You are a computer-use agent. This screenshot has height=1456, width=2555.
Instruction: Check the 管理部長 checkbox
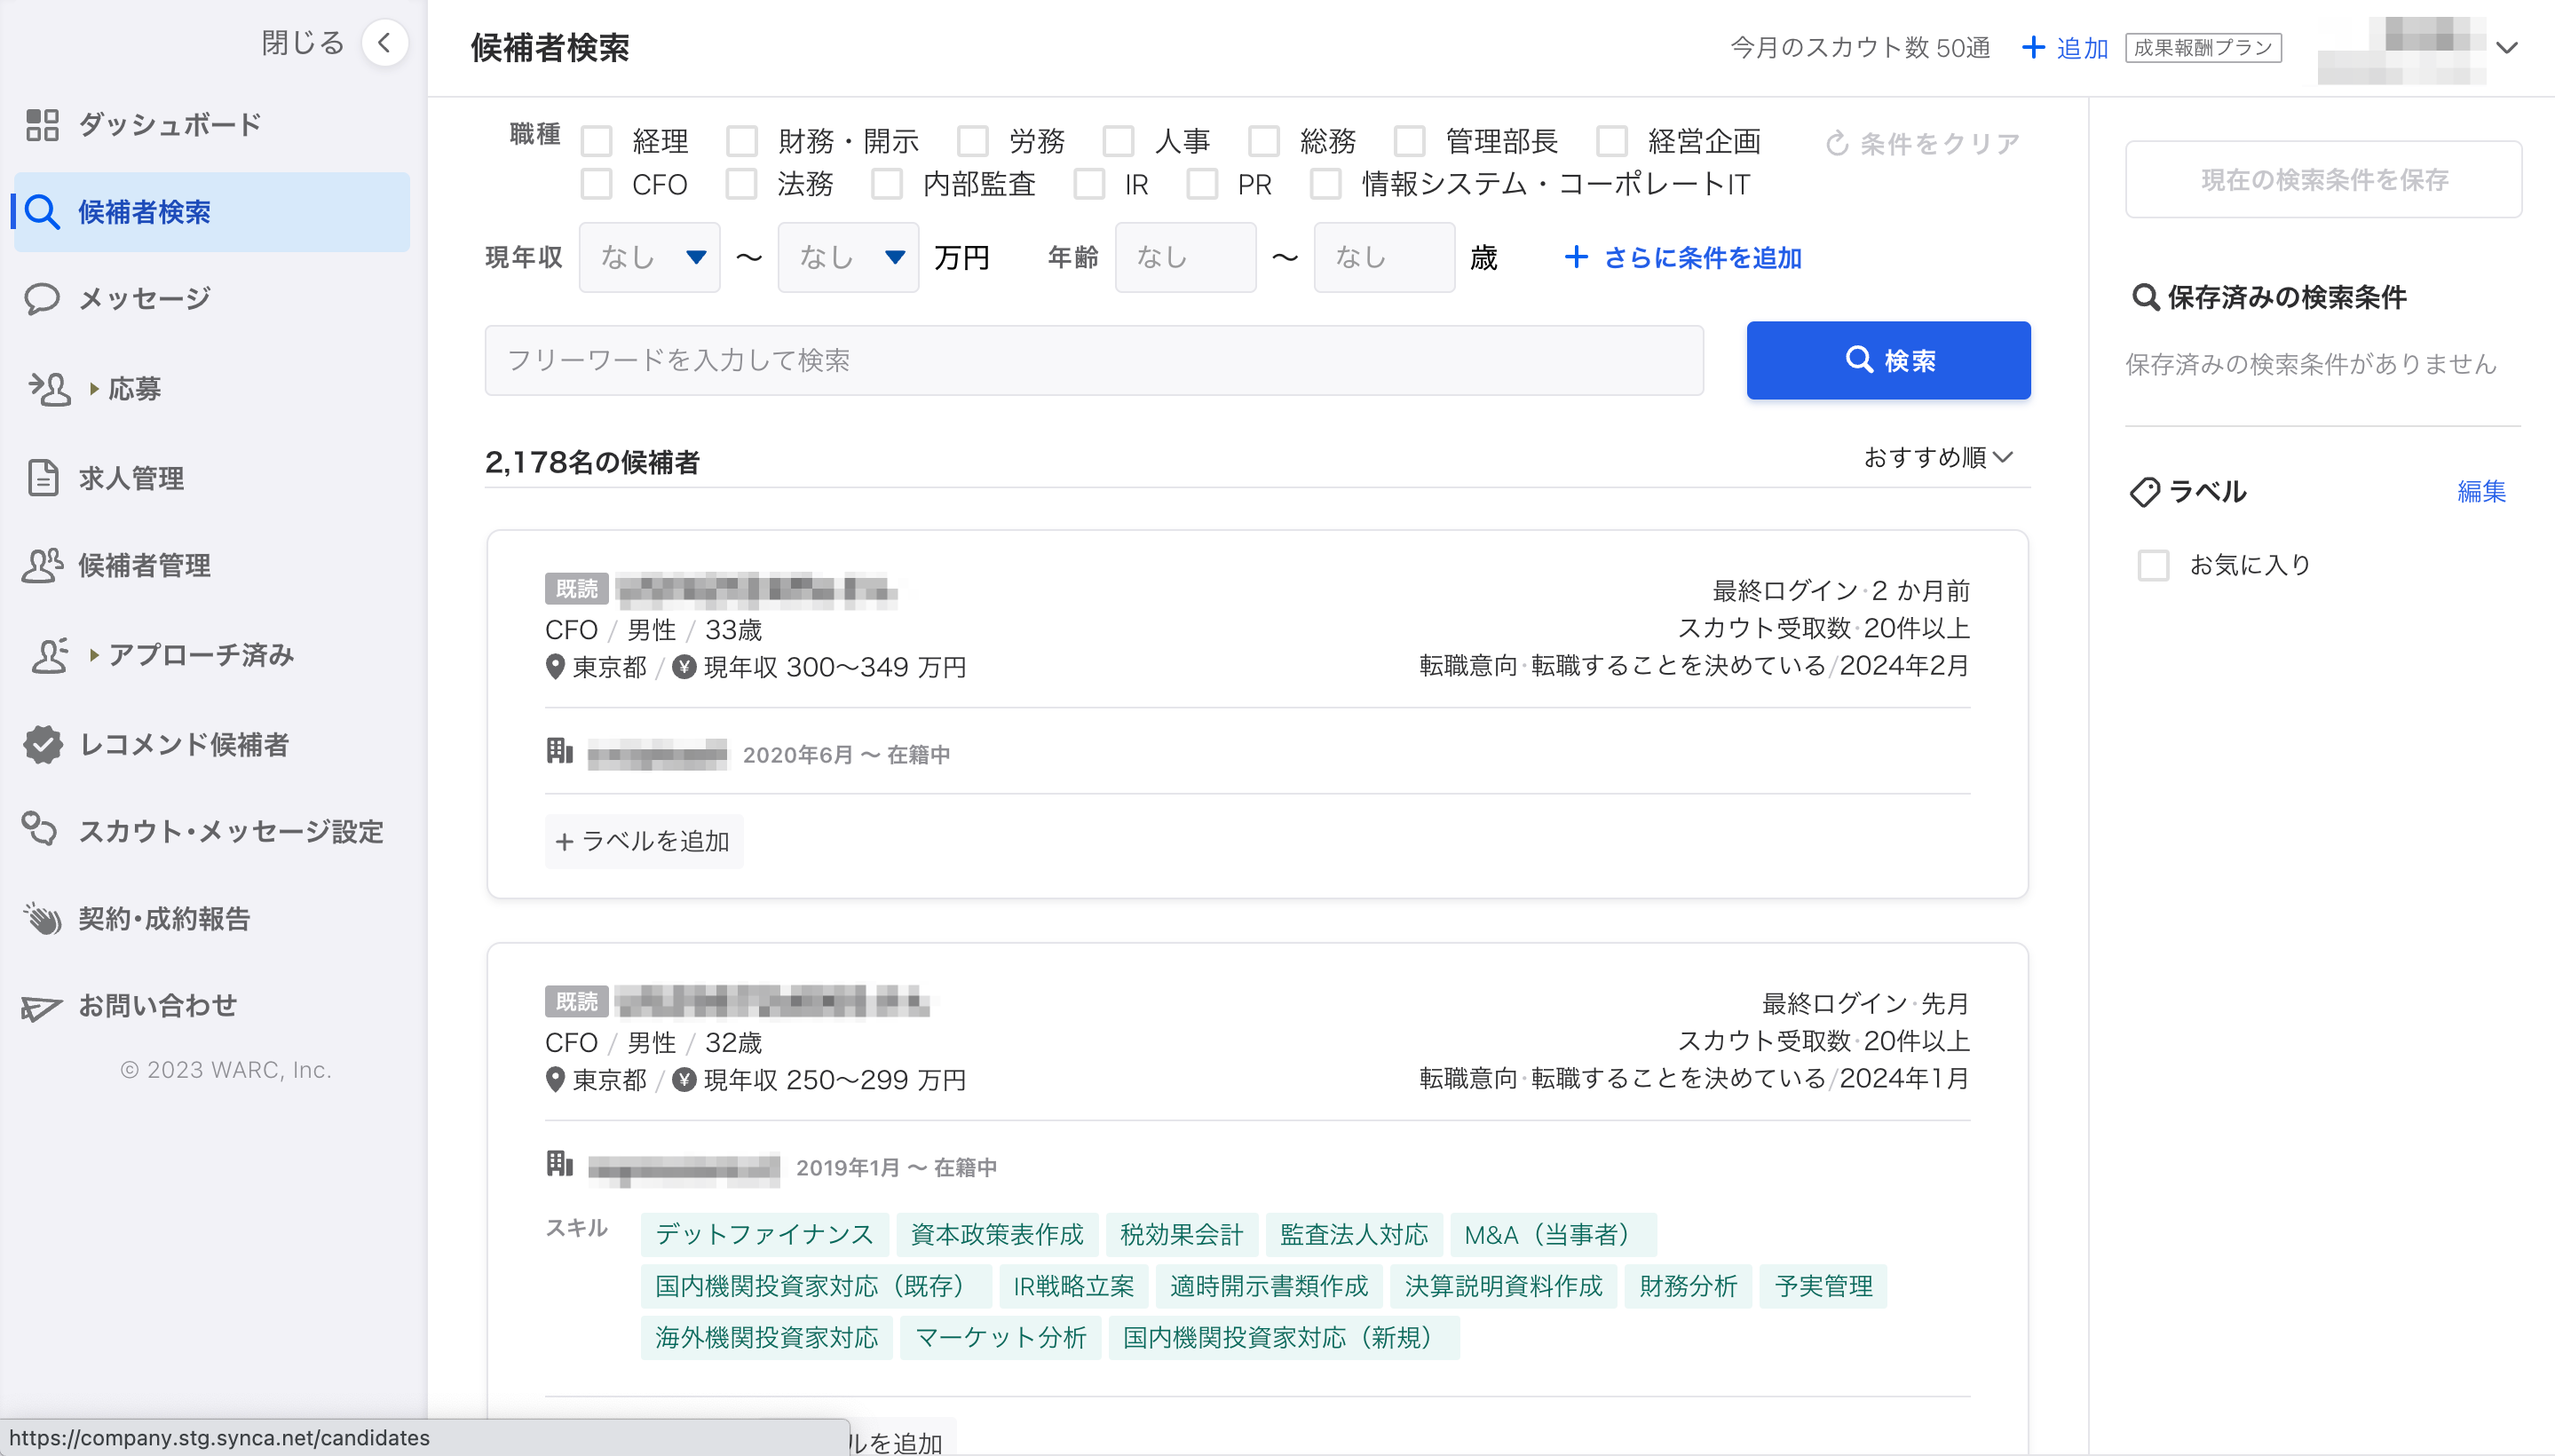click(x=1410, y=141)
